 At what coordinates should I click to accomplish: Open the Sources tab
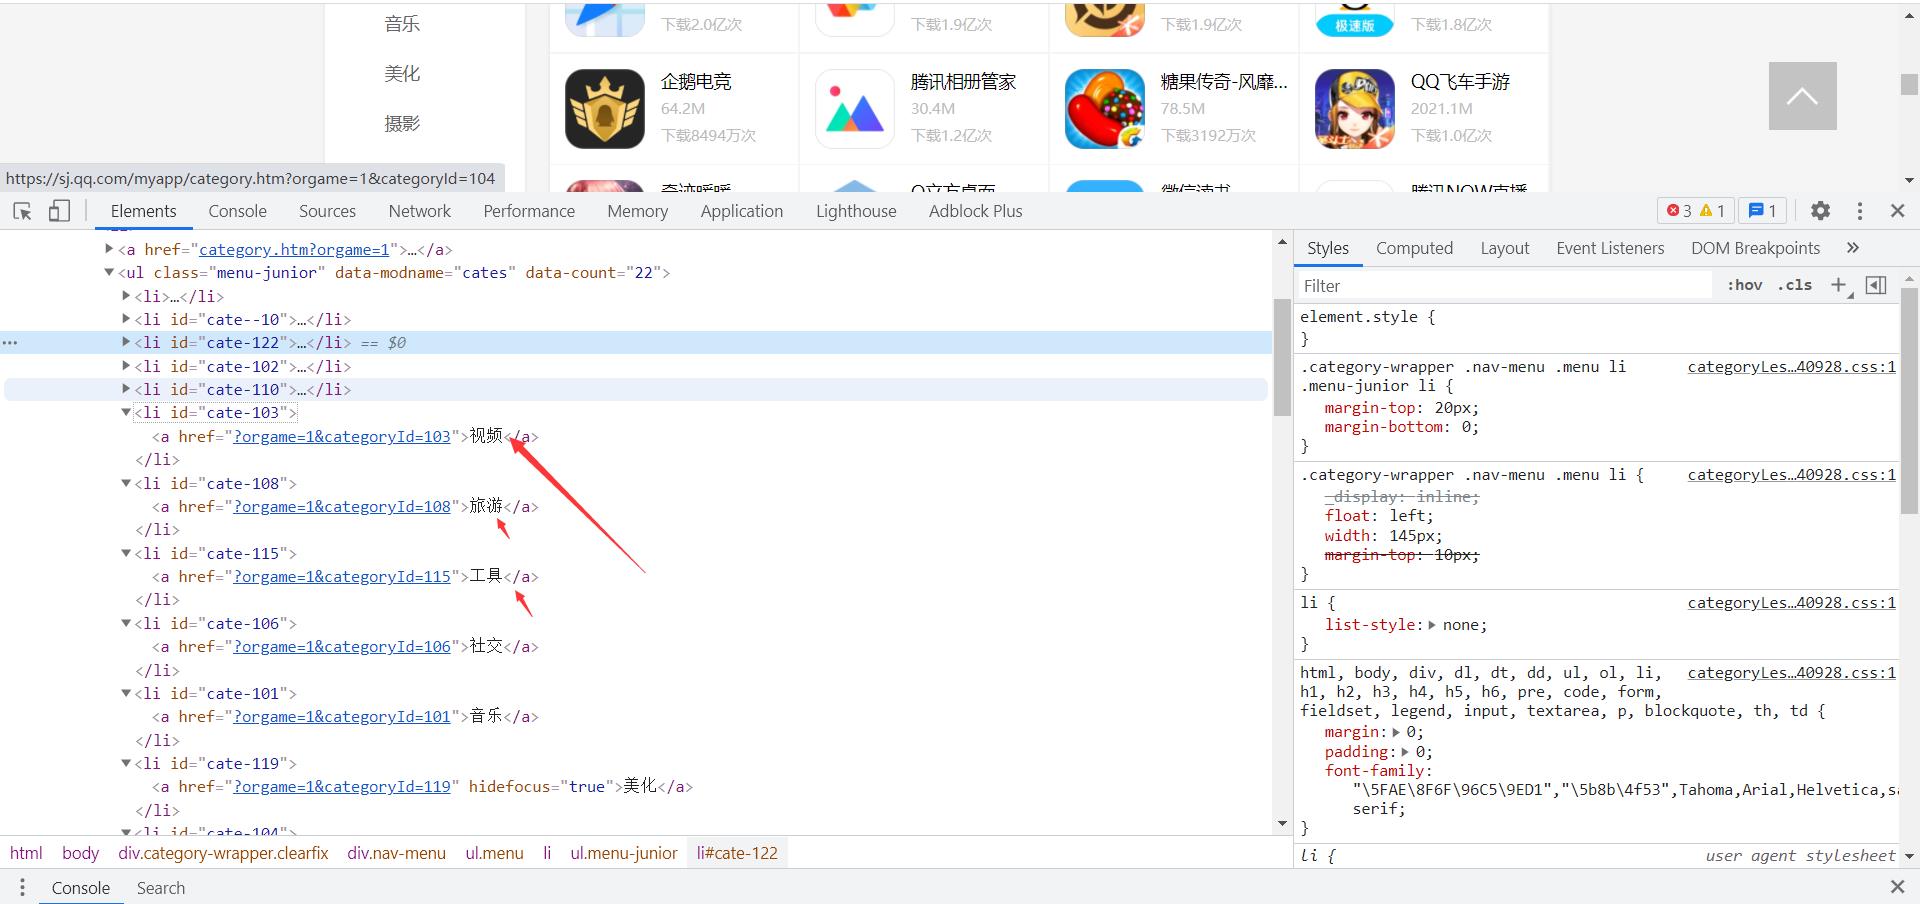tap(327, 211)
